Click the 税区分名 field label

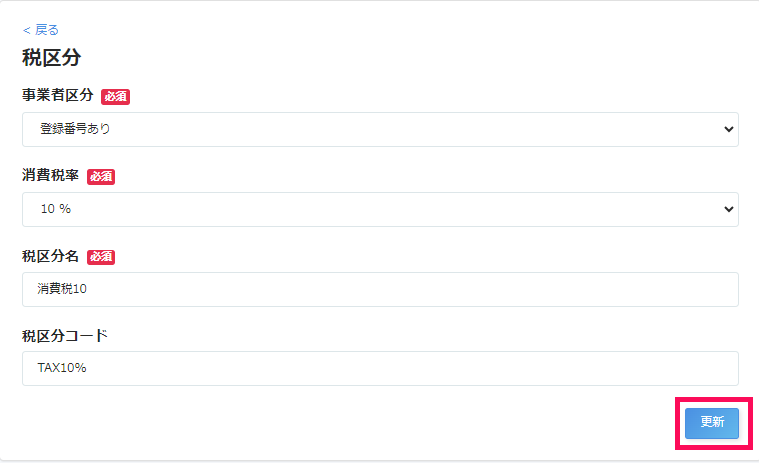[51, 256]
